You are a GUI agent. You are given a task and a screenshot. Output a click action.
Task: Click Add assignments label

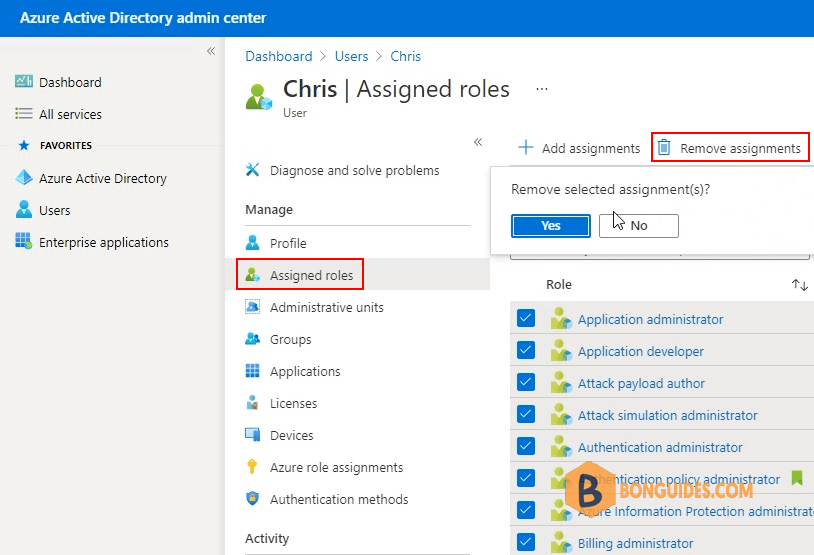[x=591, y=148]
